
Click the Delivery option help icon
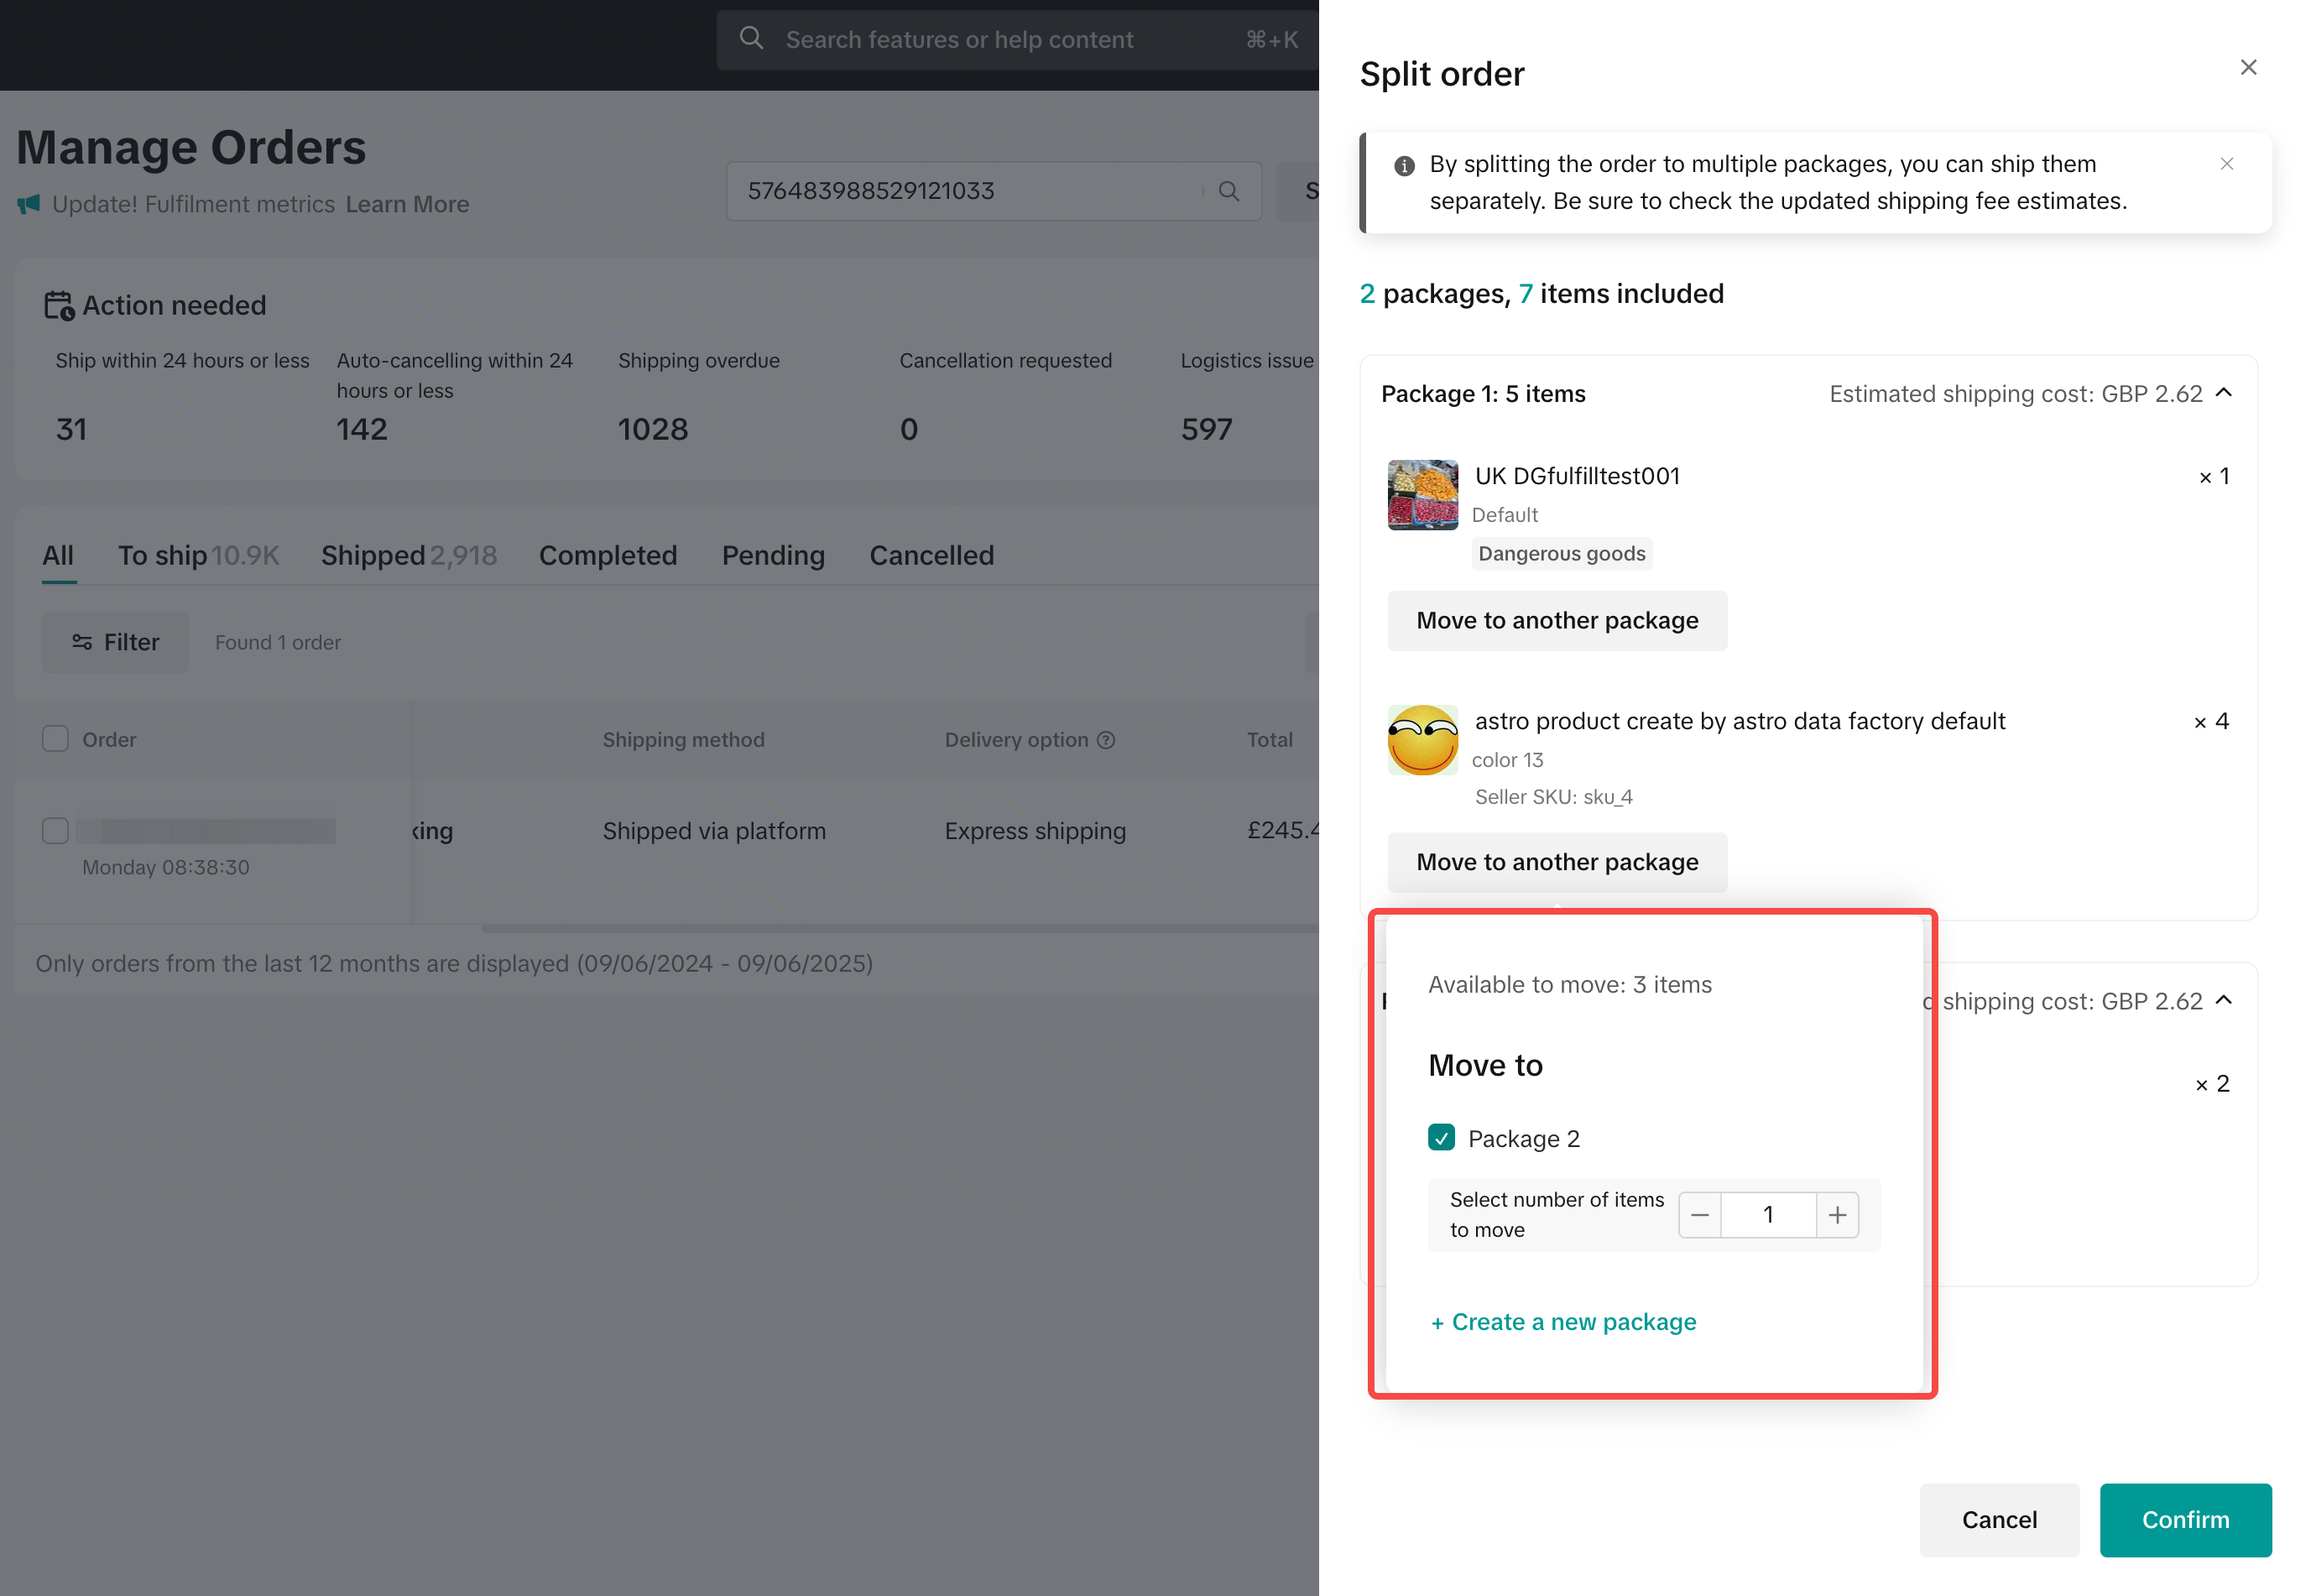click(x=1106, y=740)
